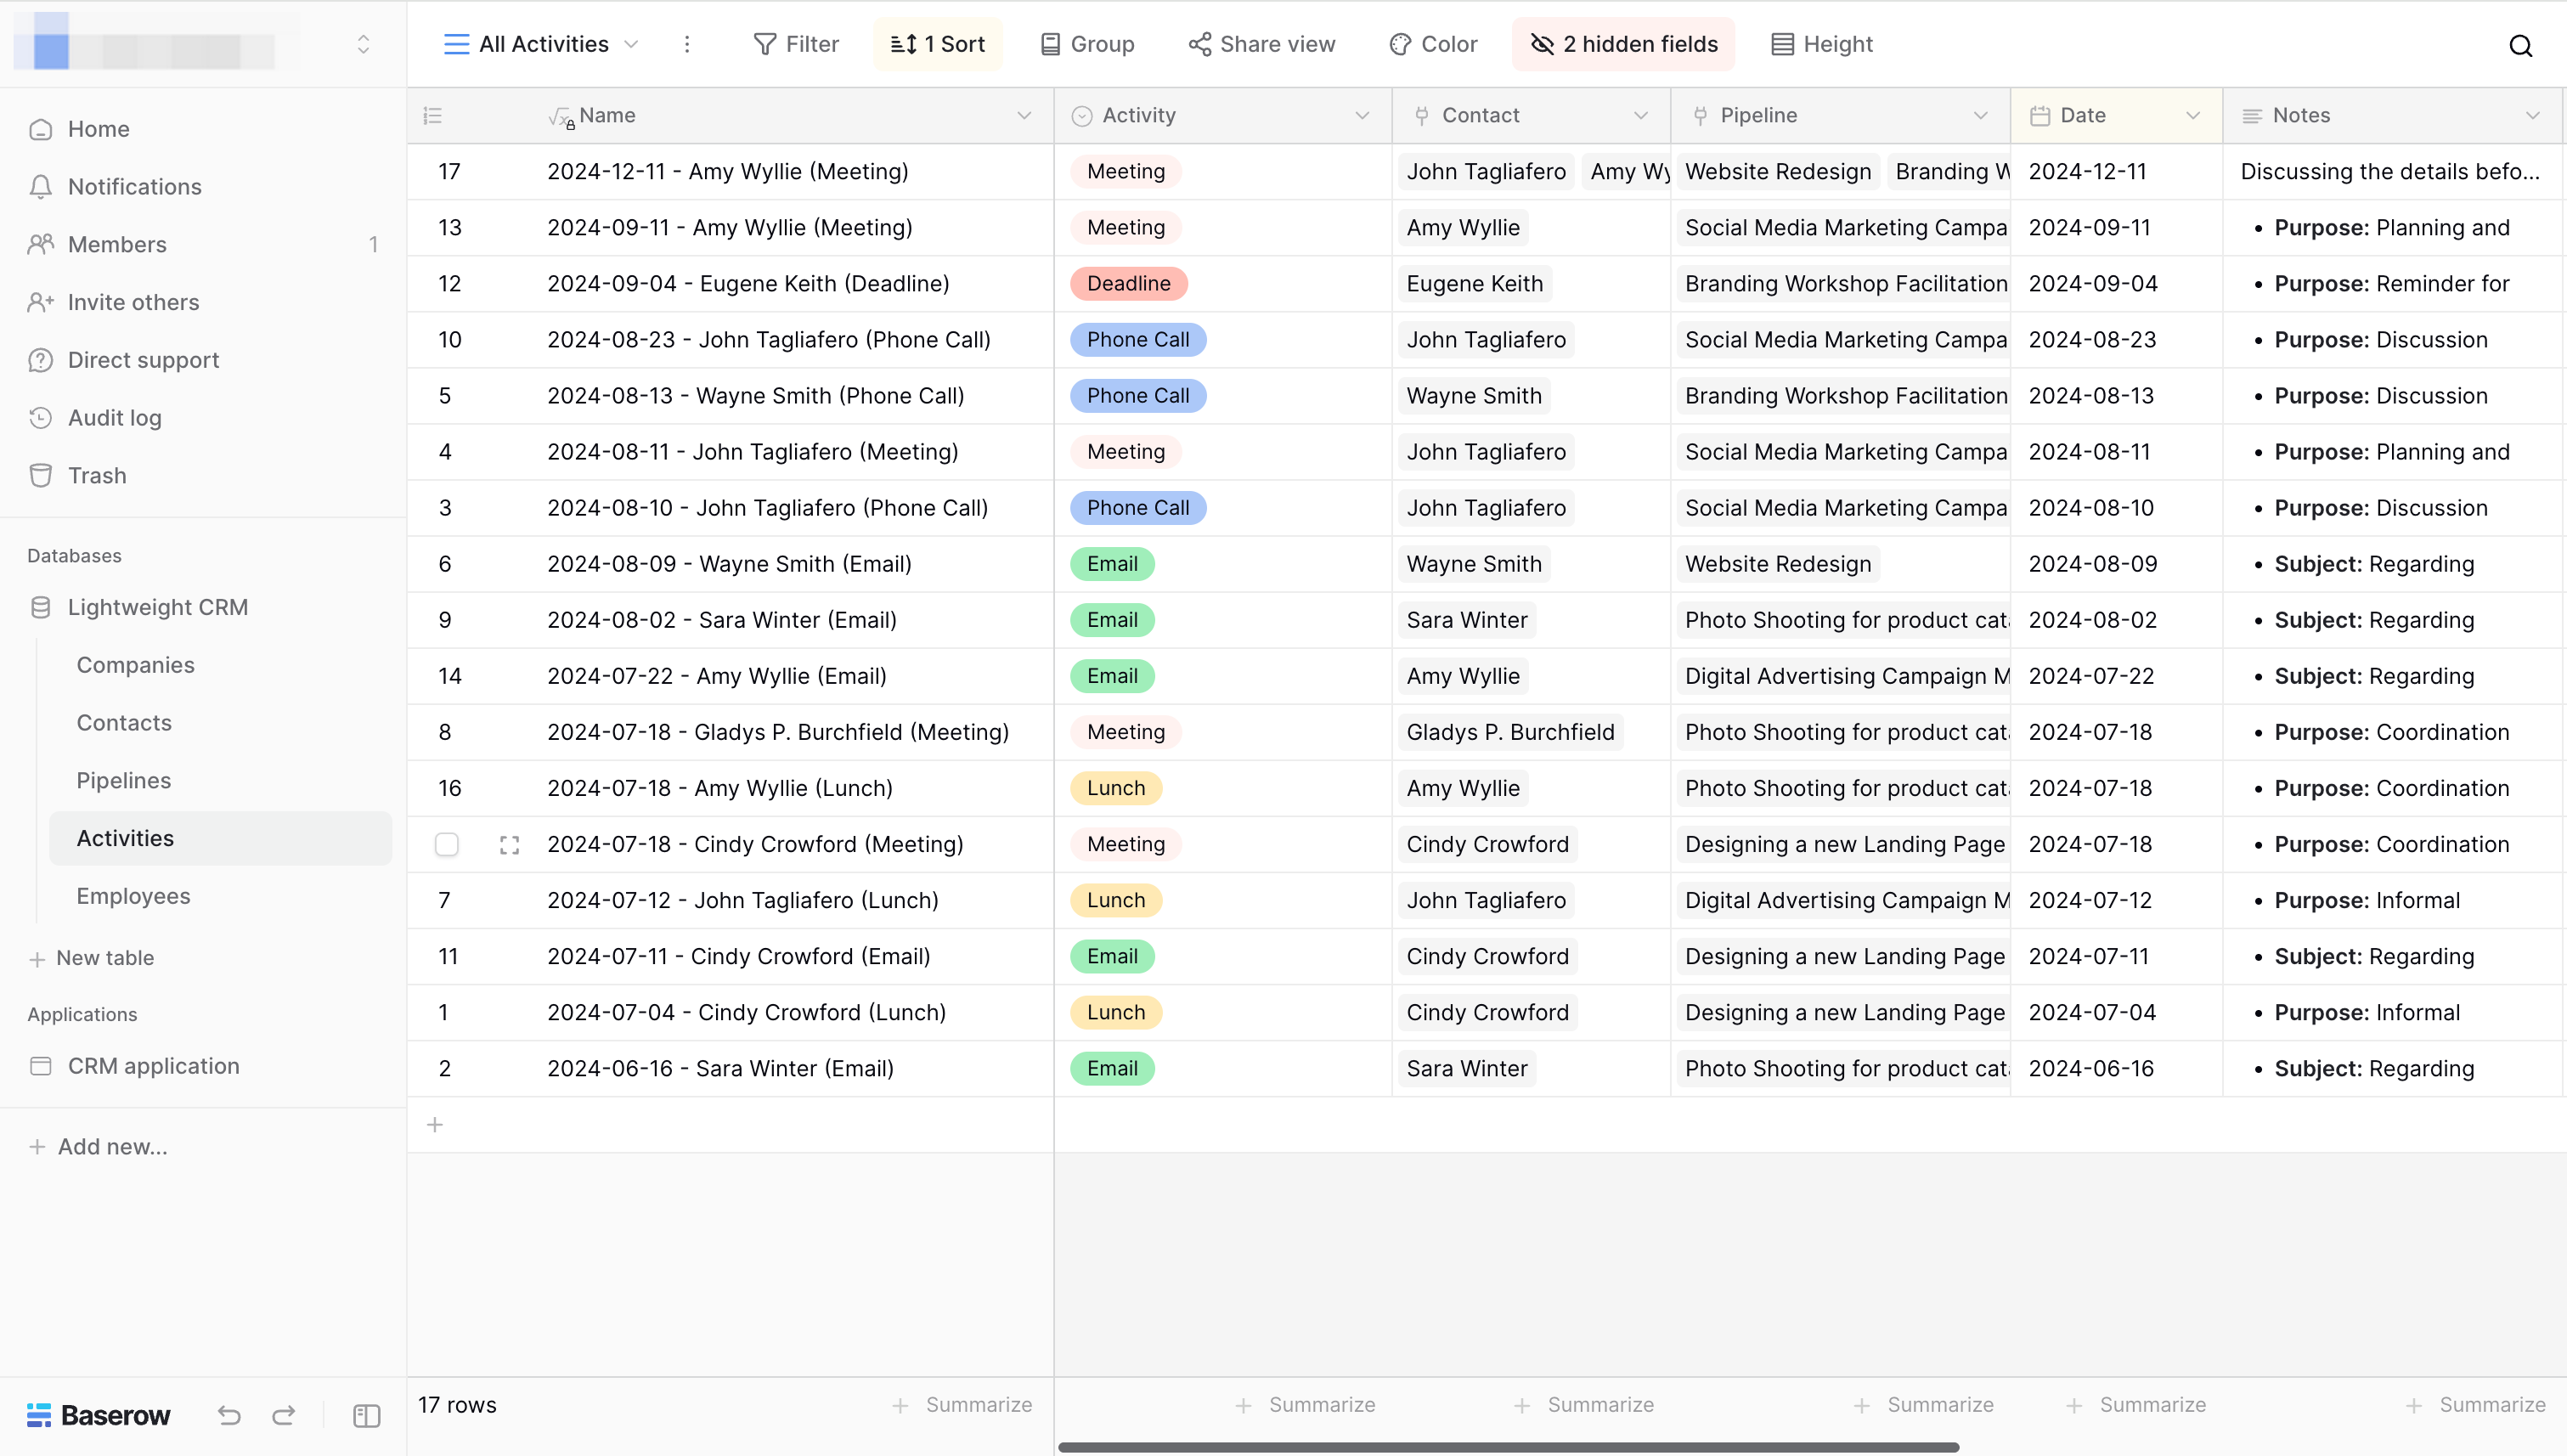Click the search magnifier icon
2567x1456 pixels.
2520,45
